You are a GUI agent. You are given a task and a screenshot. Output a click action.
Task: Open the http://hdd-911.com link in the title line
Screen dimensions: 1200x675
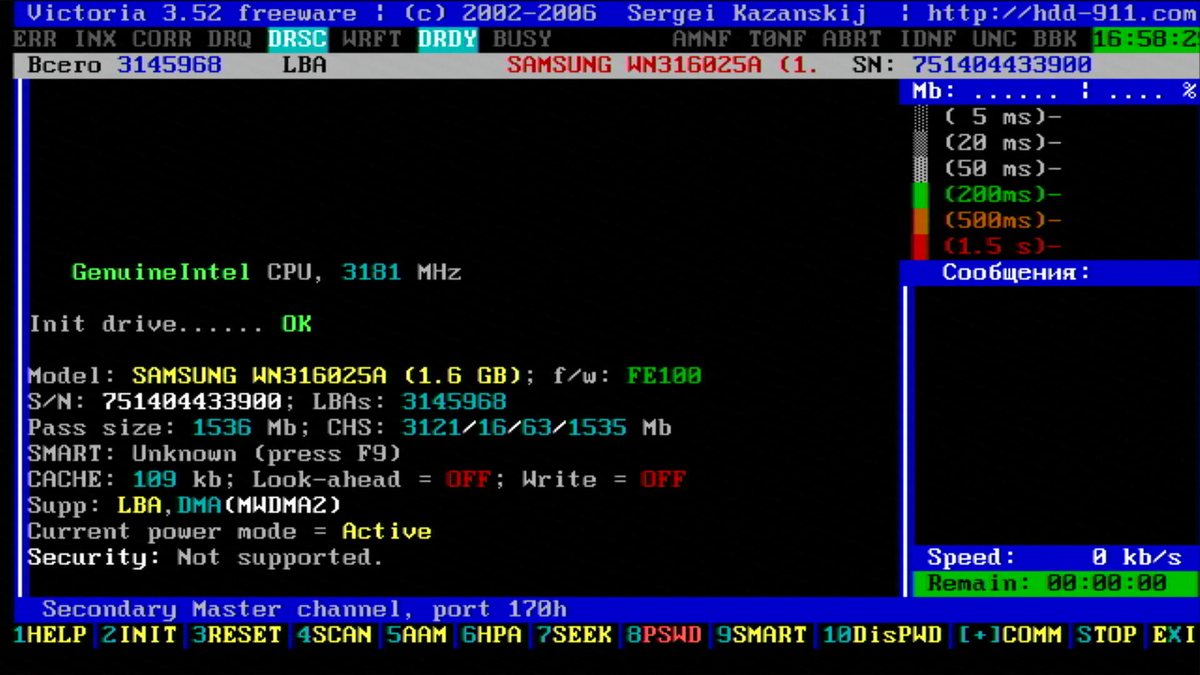coord(1062,14)
